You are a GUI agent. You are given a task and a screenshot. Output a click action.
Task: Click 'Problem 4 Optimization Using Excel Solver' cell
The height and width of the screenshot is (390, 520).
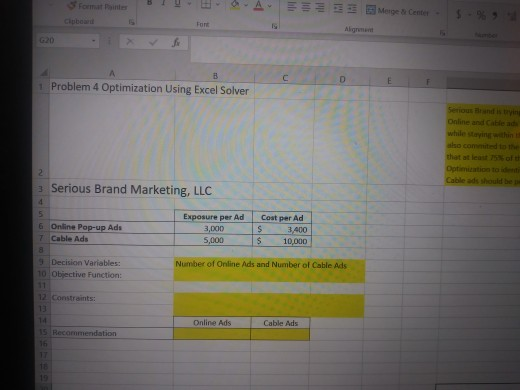[150, 89]
